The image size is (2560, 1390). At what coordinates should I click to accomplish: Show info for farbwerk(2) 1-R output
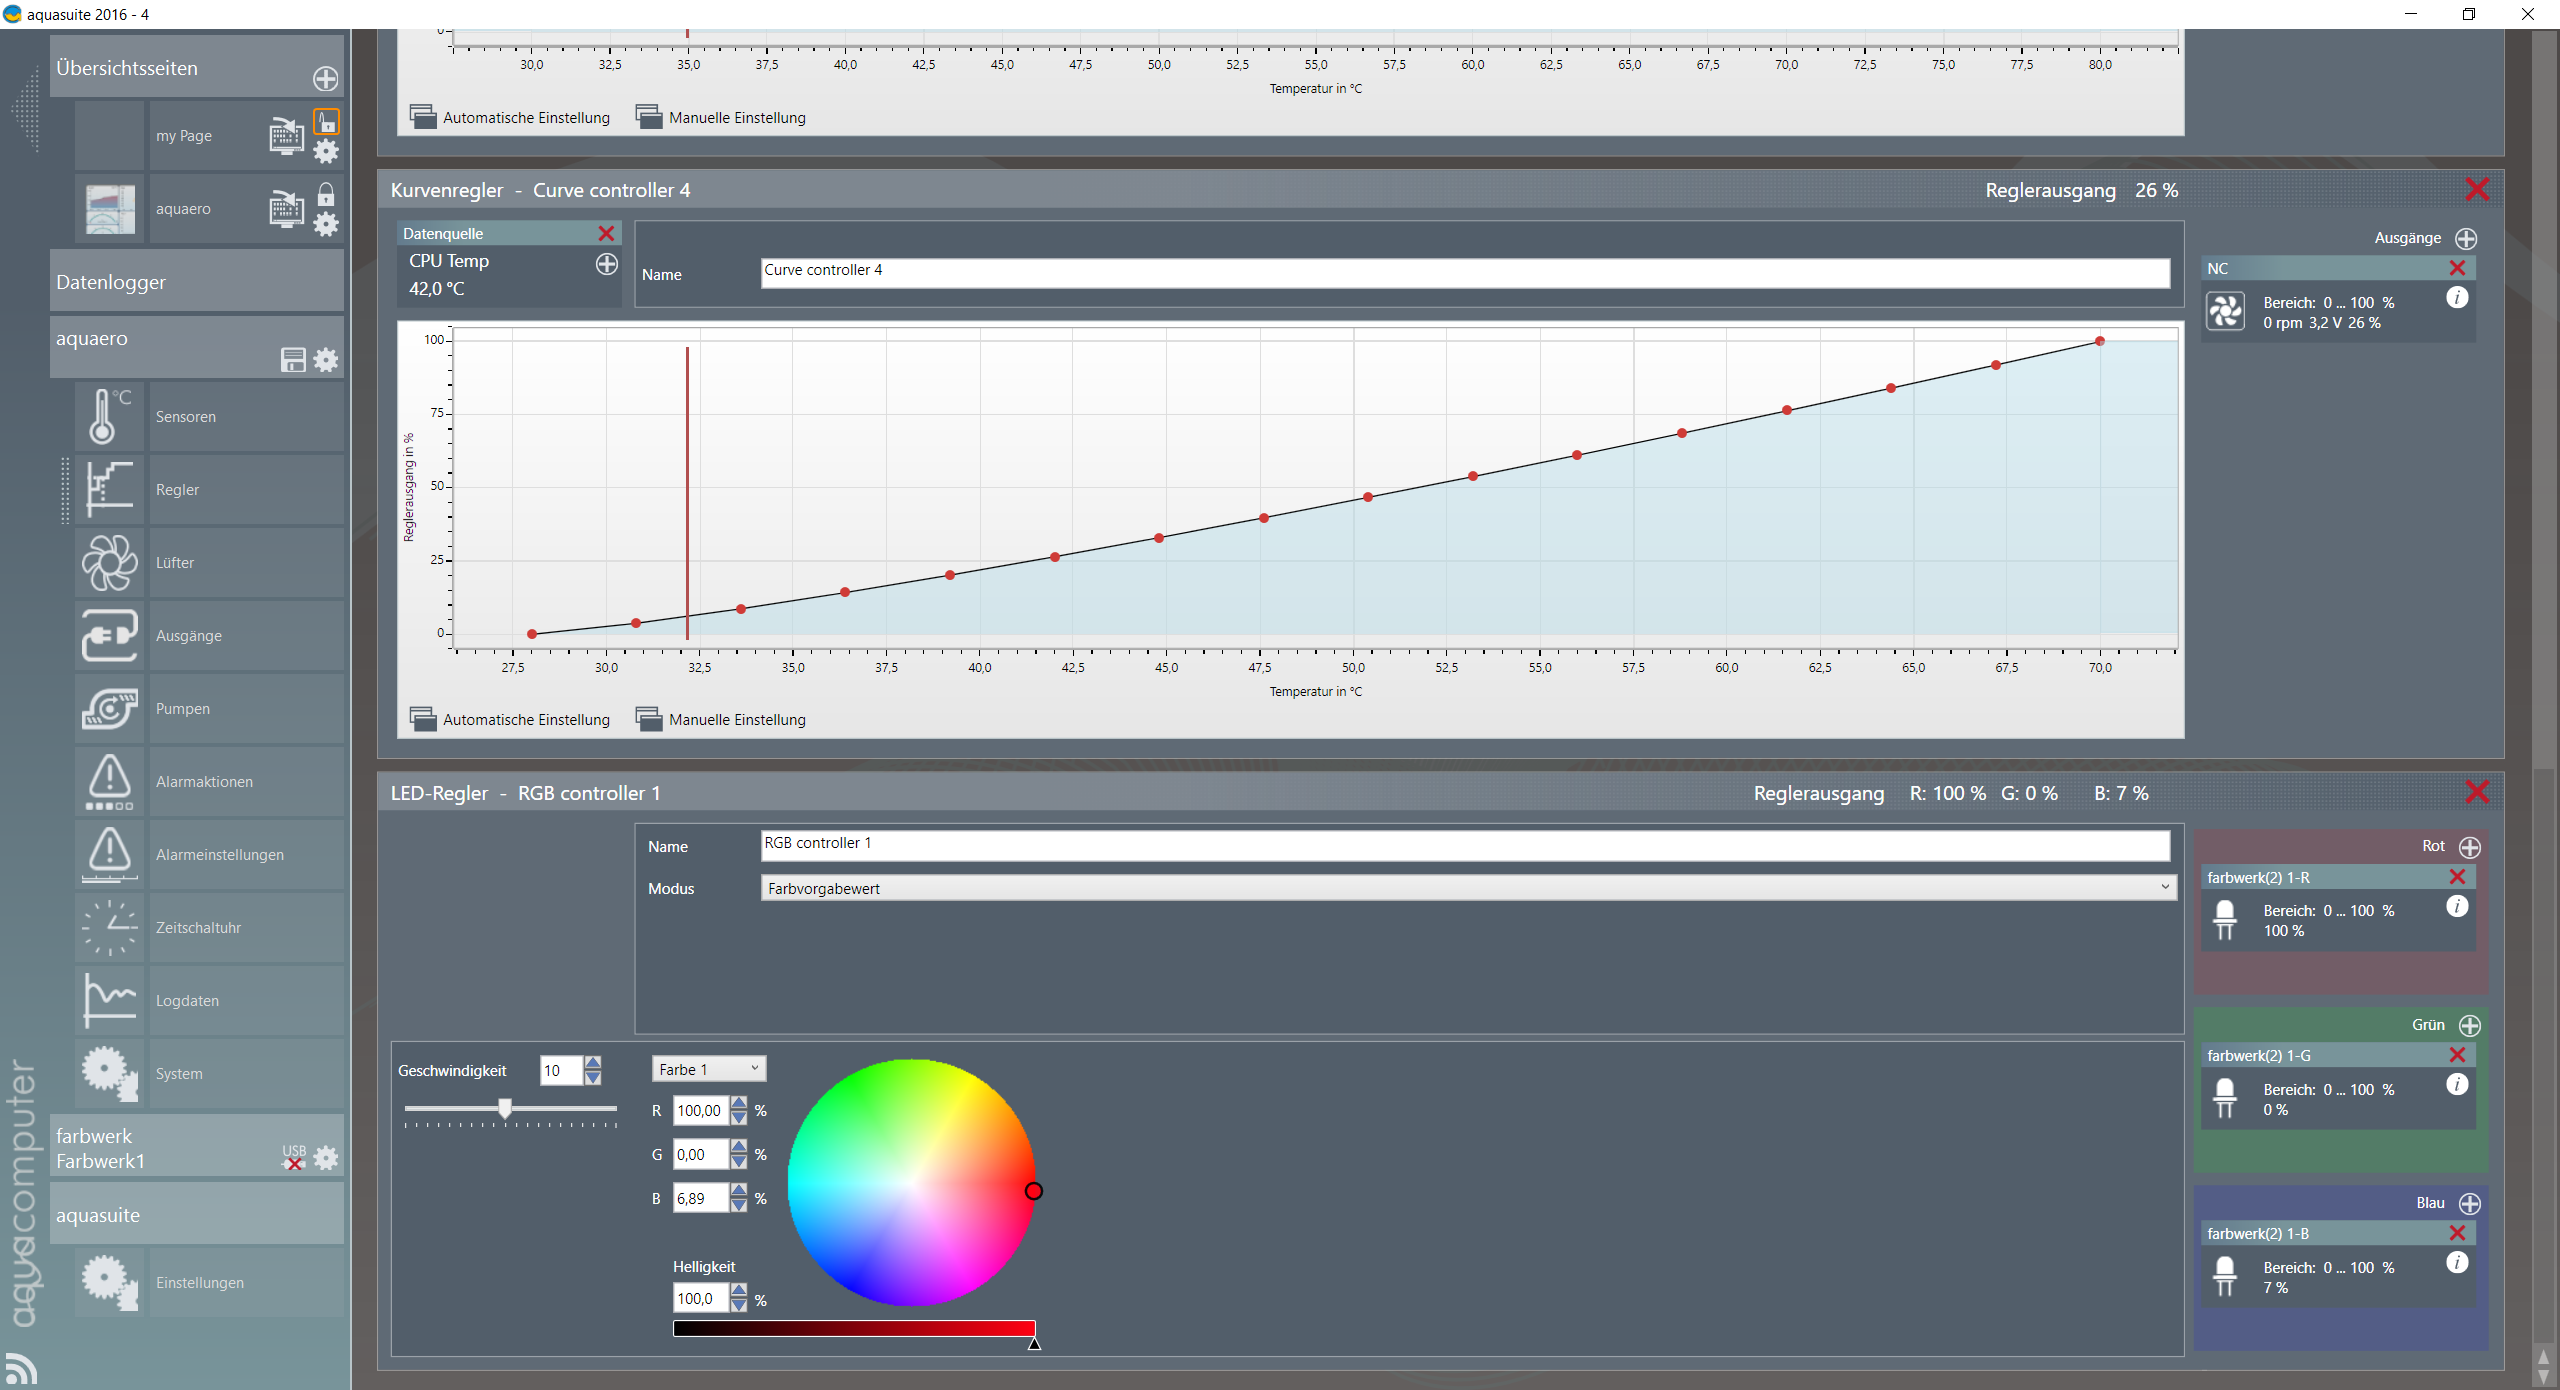(2457, 907)
